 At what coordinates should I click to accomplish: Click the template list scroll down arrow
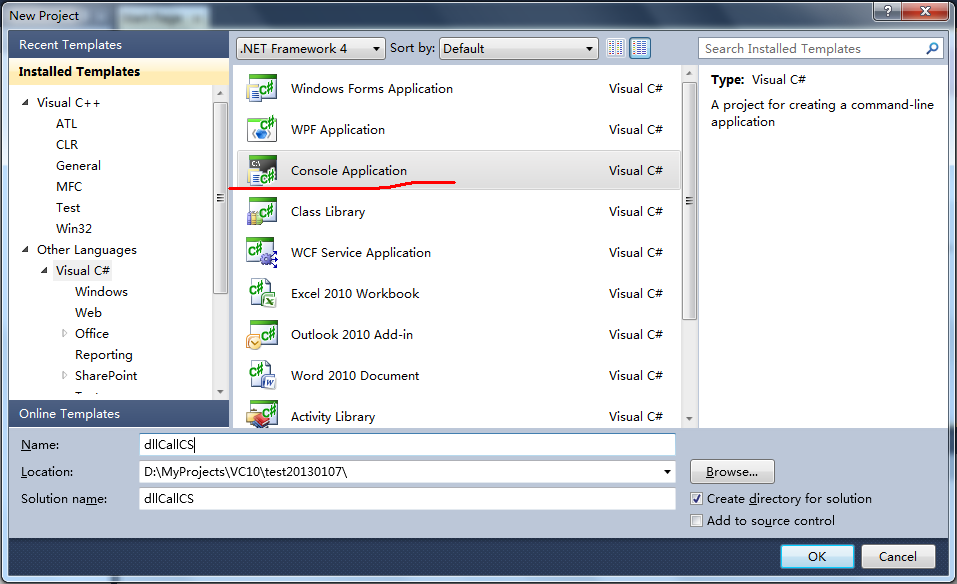pyautogui.click(x=689, y=419)
